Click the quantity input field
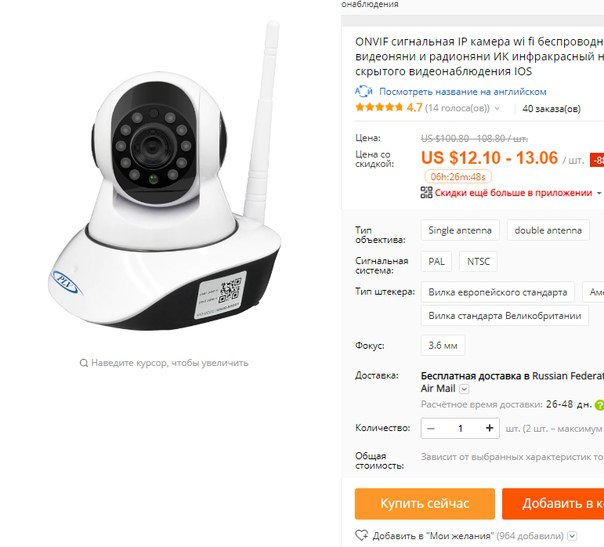Image resolution: width=604 pixels, height=547 pixels. tap(460, 428)
